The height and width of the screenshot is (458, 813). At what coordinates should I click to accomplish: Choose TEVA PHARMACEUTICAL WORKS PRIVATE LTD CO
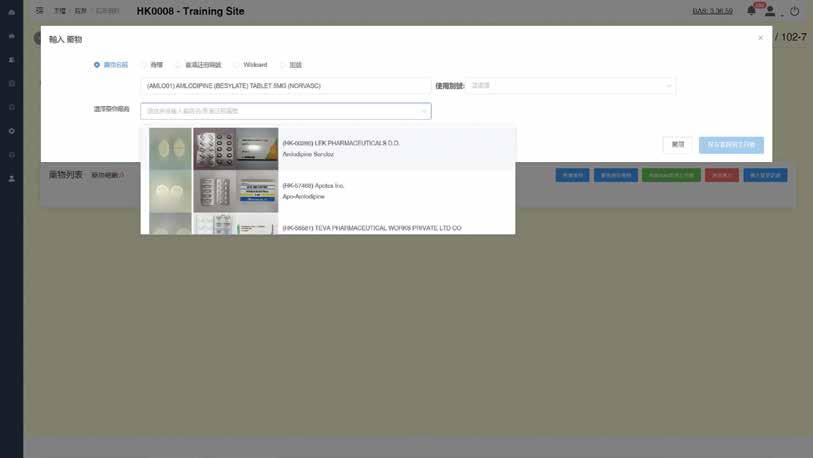(x=328, y=224)
